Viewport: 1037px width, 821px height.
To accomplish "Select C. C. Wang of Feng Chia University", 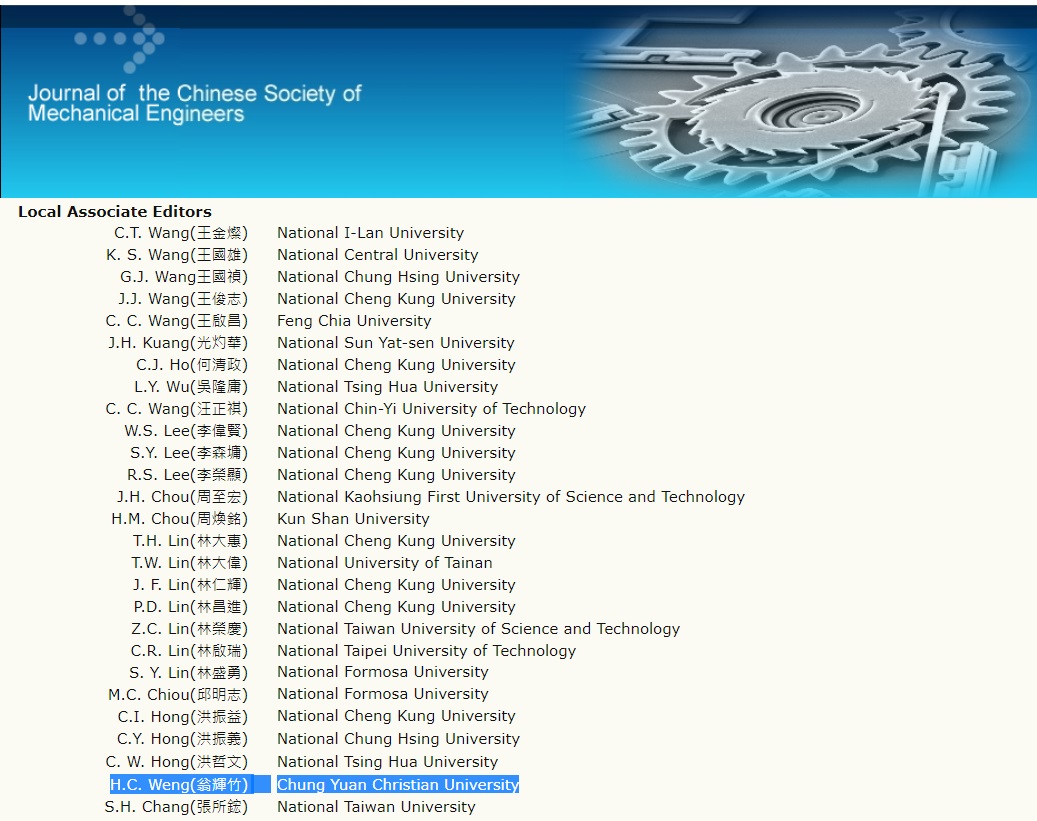I will coord(177,321).
